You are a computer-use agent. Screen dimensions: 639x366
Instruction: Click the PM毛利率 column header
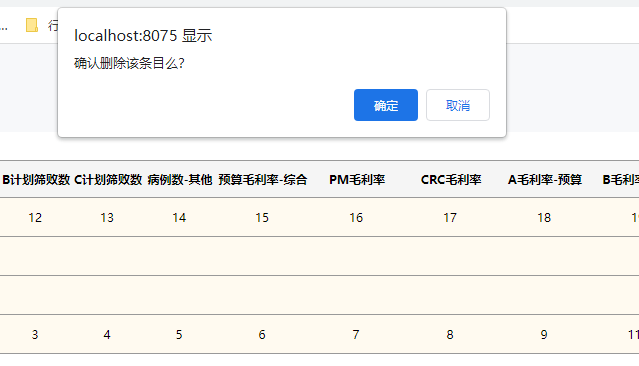(x=357, y=180)
